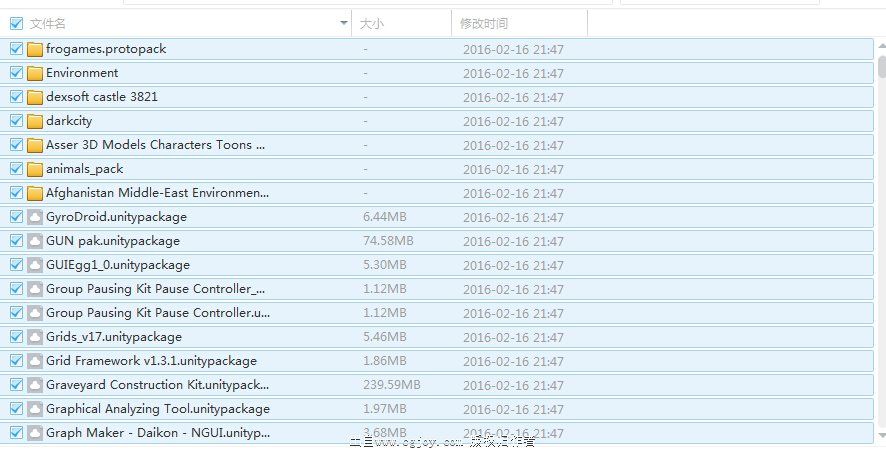
Task: Uncheck the Afghanistan Middle-East checkbox
Action: coord(16,193)
